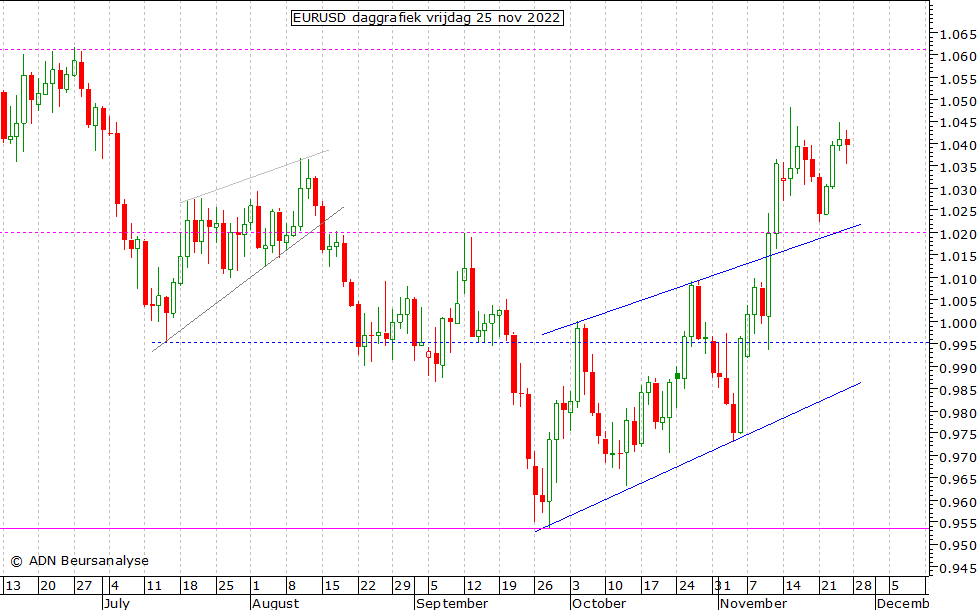
Task: Click the 'August' month label on time axis
Action: pos(276,603)
